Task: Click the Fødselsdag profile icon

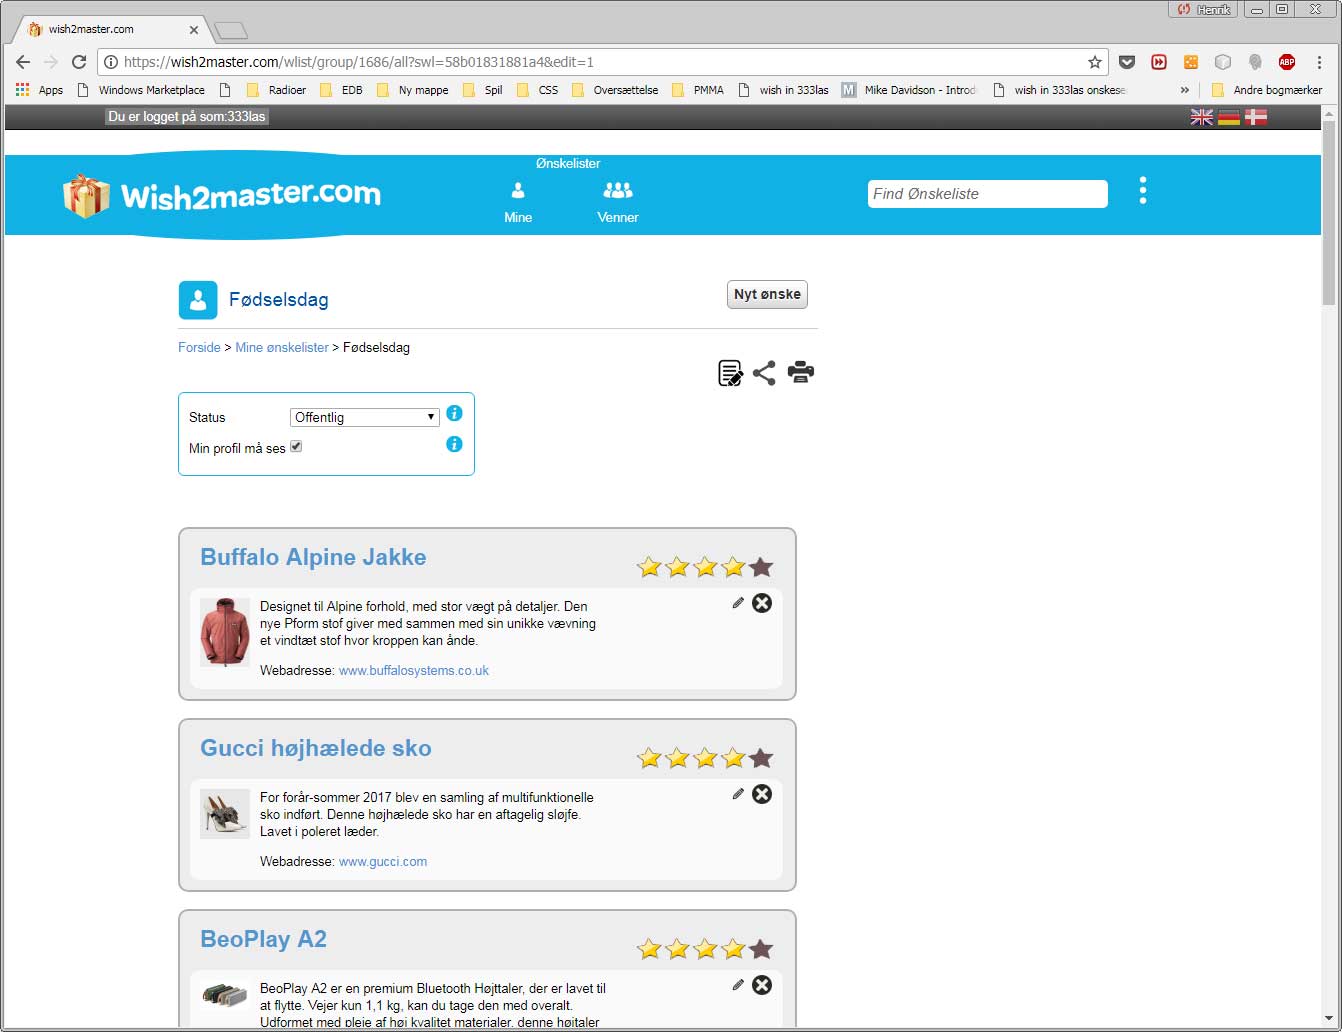Action: pyautogui.click(x=198, y=300)
